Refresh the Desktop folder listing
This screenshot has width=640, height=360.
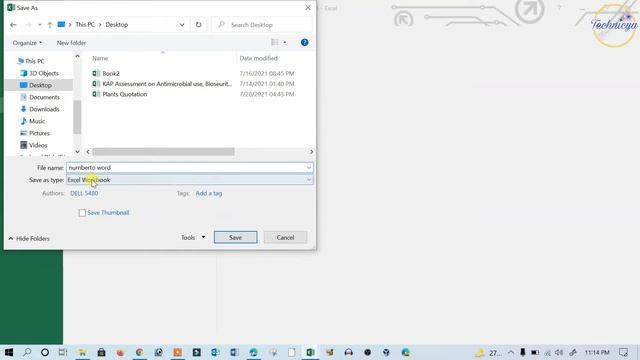[198, 24]
